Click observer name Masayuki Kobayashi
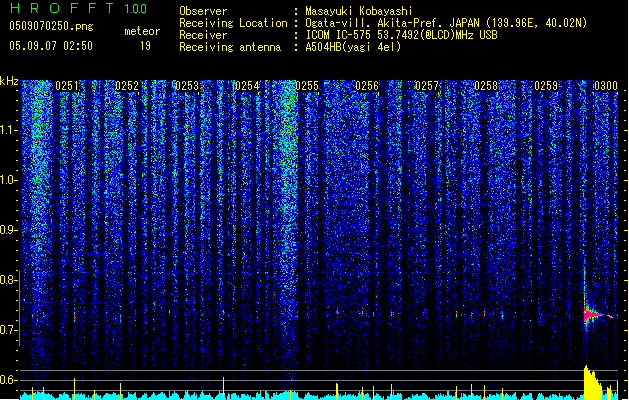Viewport: 629px width, 400px height. click(x=359, y=11)
